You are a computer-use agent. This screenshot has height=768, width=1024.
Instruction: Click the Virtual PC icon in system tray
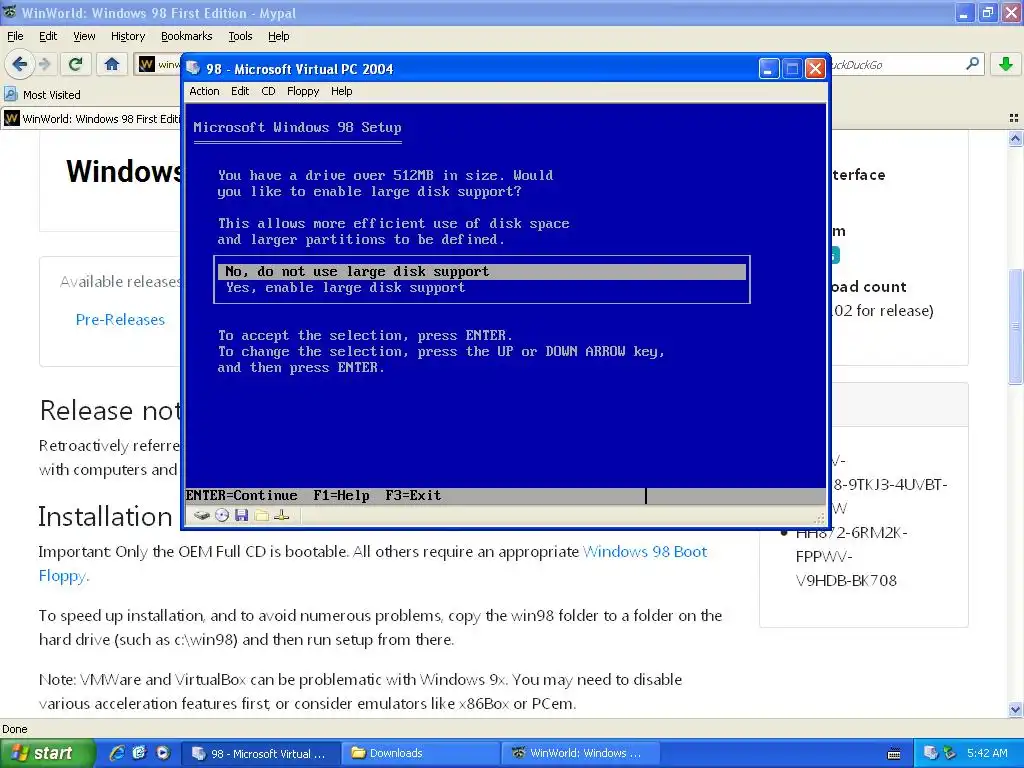[x=931, y=753]
